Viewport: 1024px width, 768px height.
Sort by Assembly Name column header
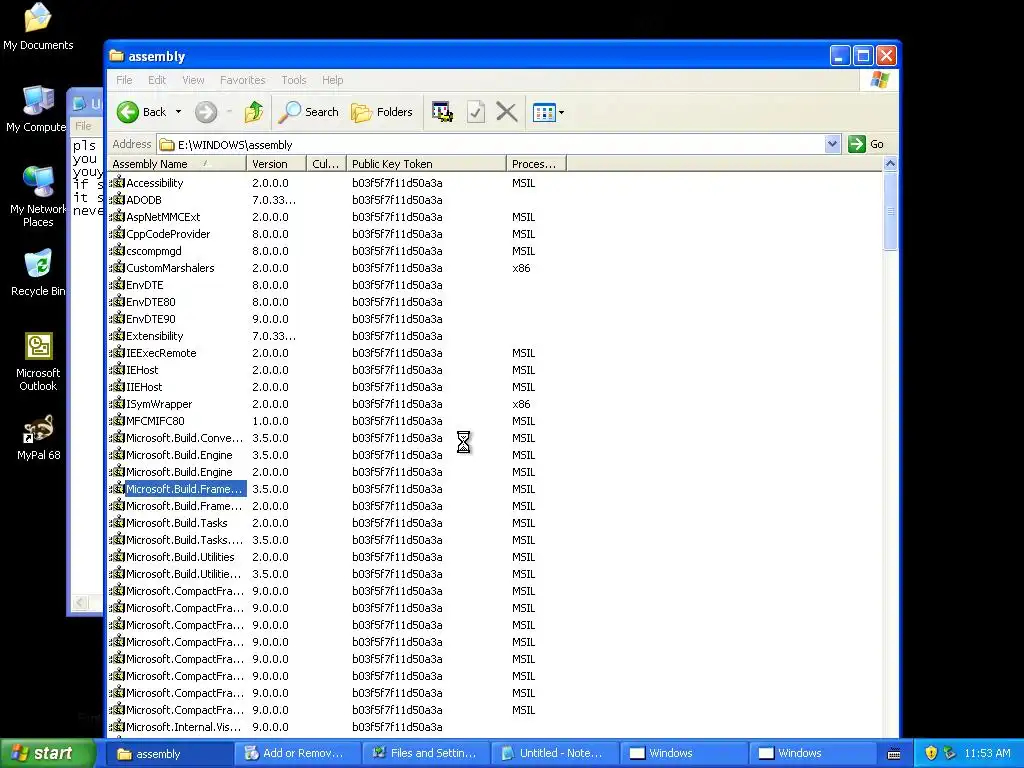click(177, 164)
